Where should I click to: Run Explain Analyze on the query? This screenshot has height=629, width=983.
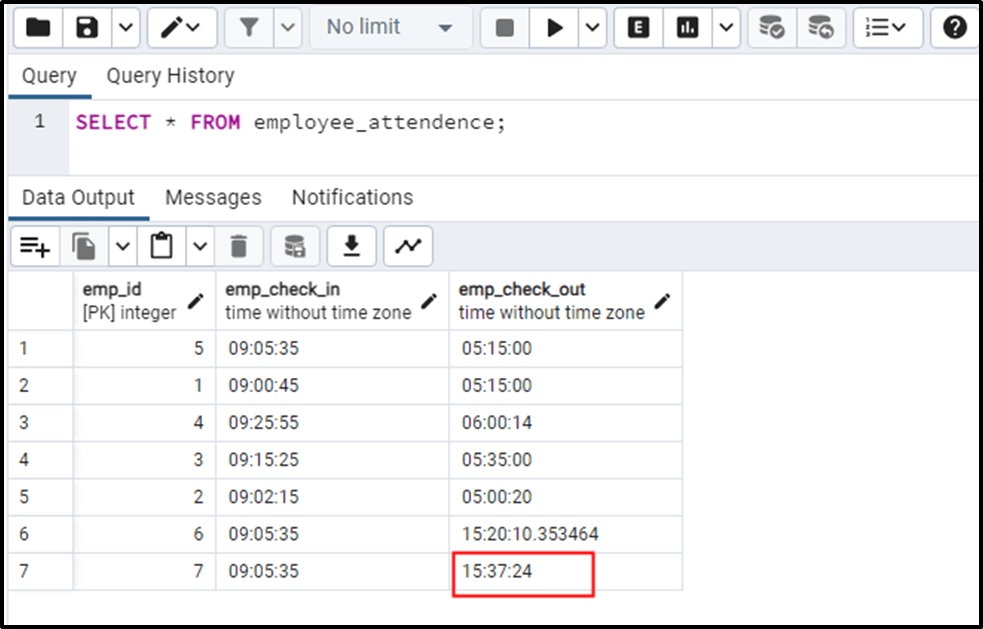[686, 27]
